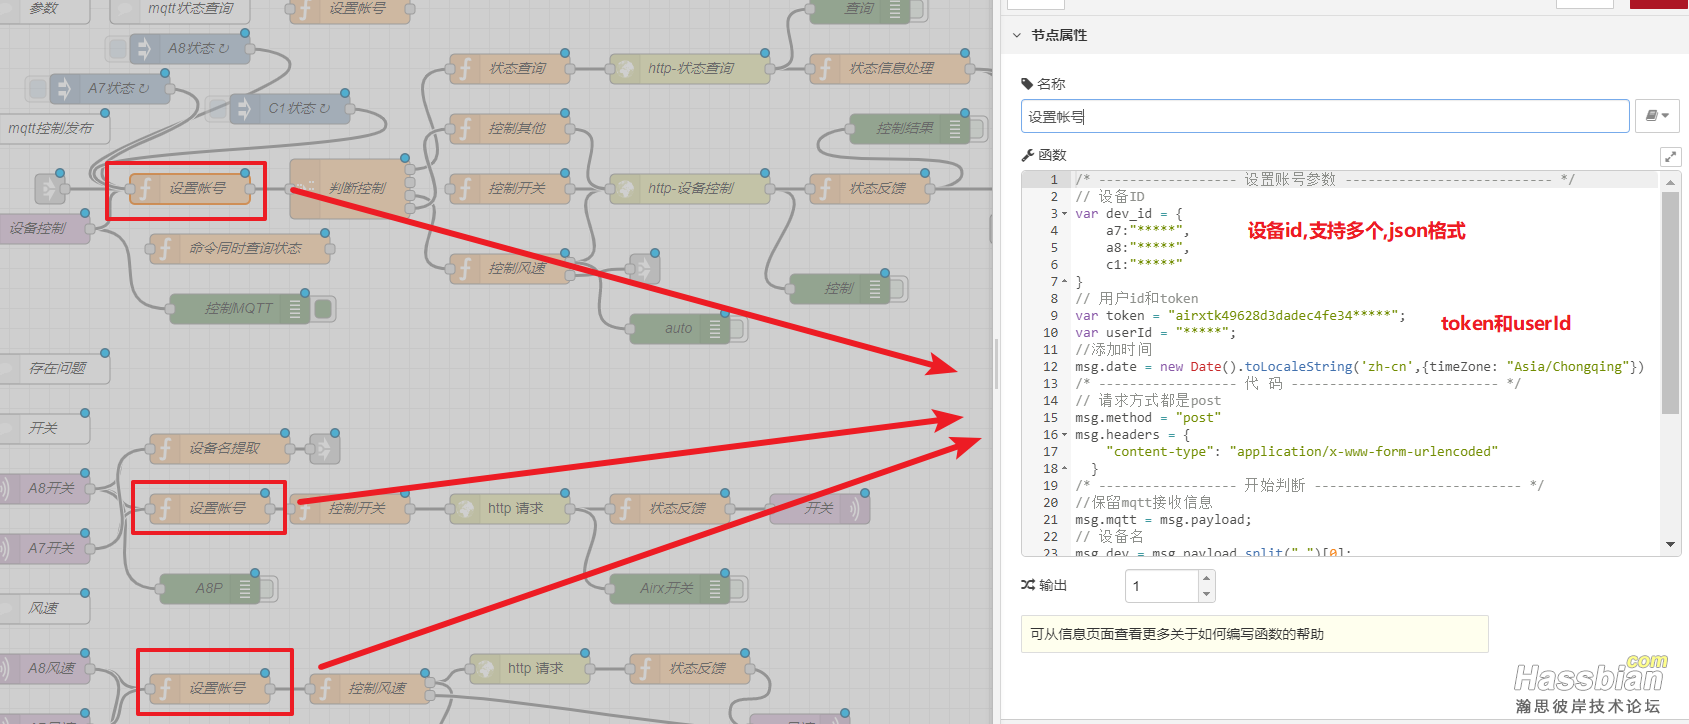
Task: Fold code at line 7 arrow
Action: 1064,282
